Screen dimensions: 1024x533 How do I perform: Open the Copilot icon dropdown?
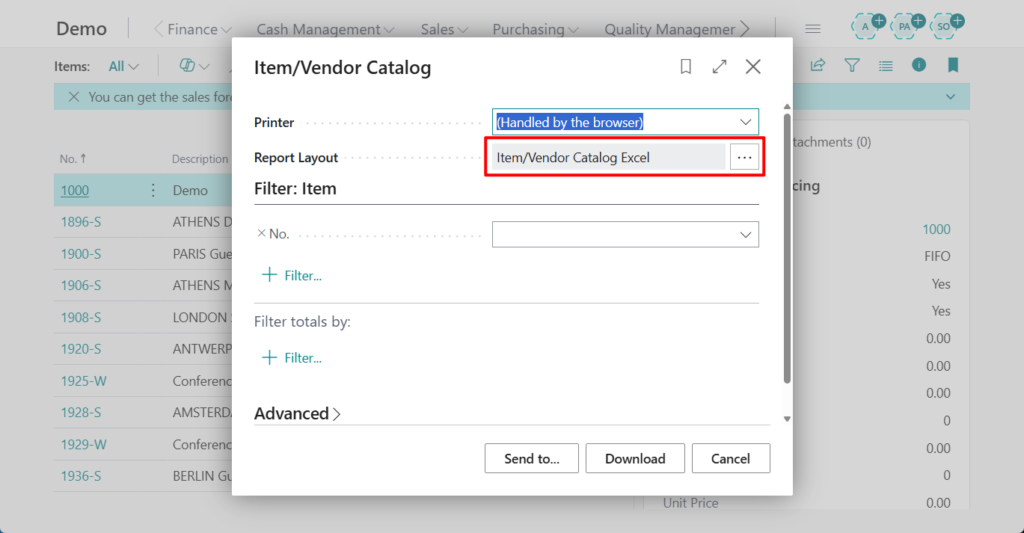194,66
